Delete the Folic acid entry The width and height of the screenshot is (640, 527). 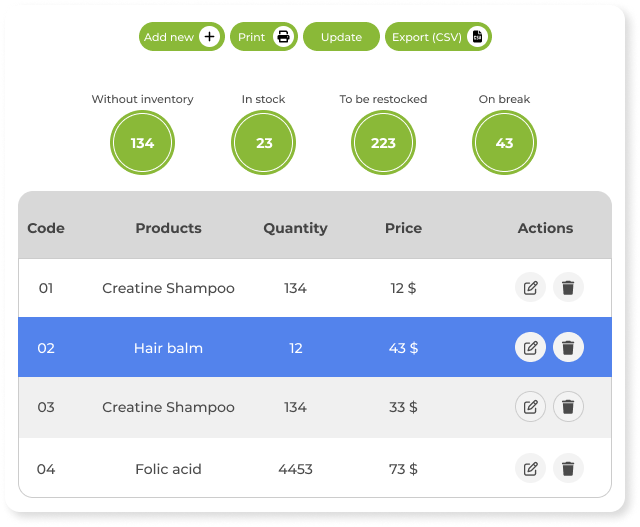pyautogui.click(x=568, y=468)
